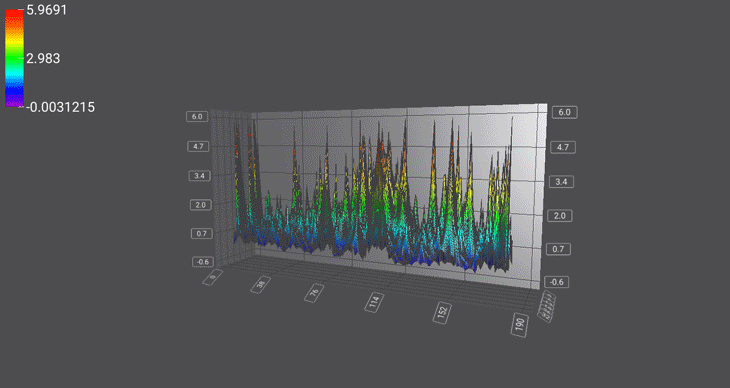
Task: Click the right axis 2.0 label
Action: (x=559, y=216)
